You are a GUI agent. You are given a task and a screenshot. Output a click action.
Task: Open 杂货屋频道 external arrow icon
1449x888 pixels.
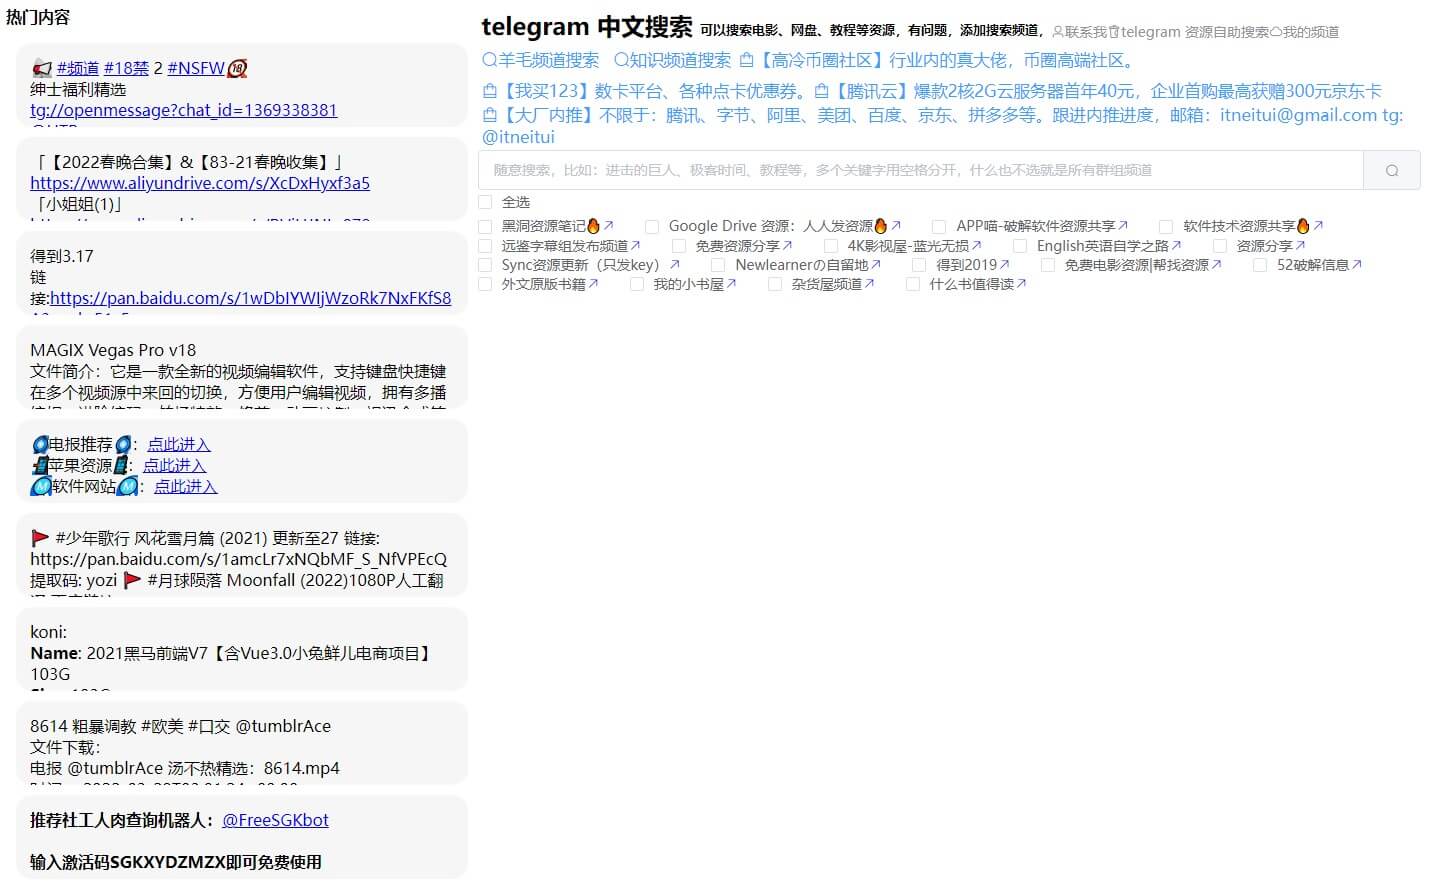click(x=869, y=284)
